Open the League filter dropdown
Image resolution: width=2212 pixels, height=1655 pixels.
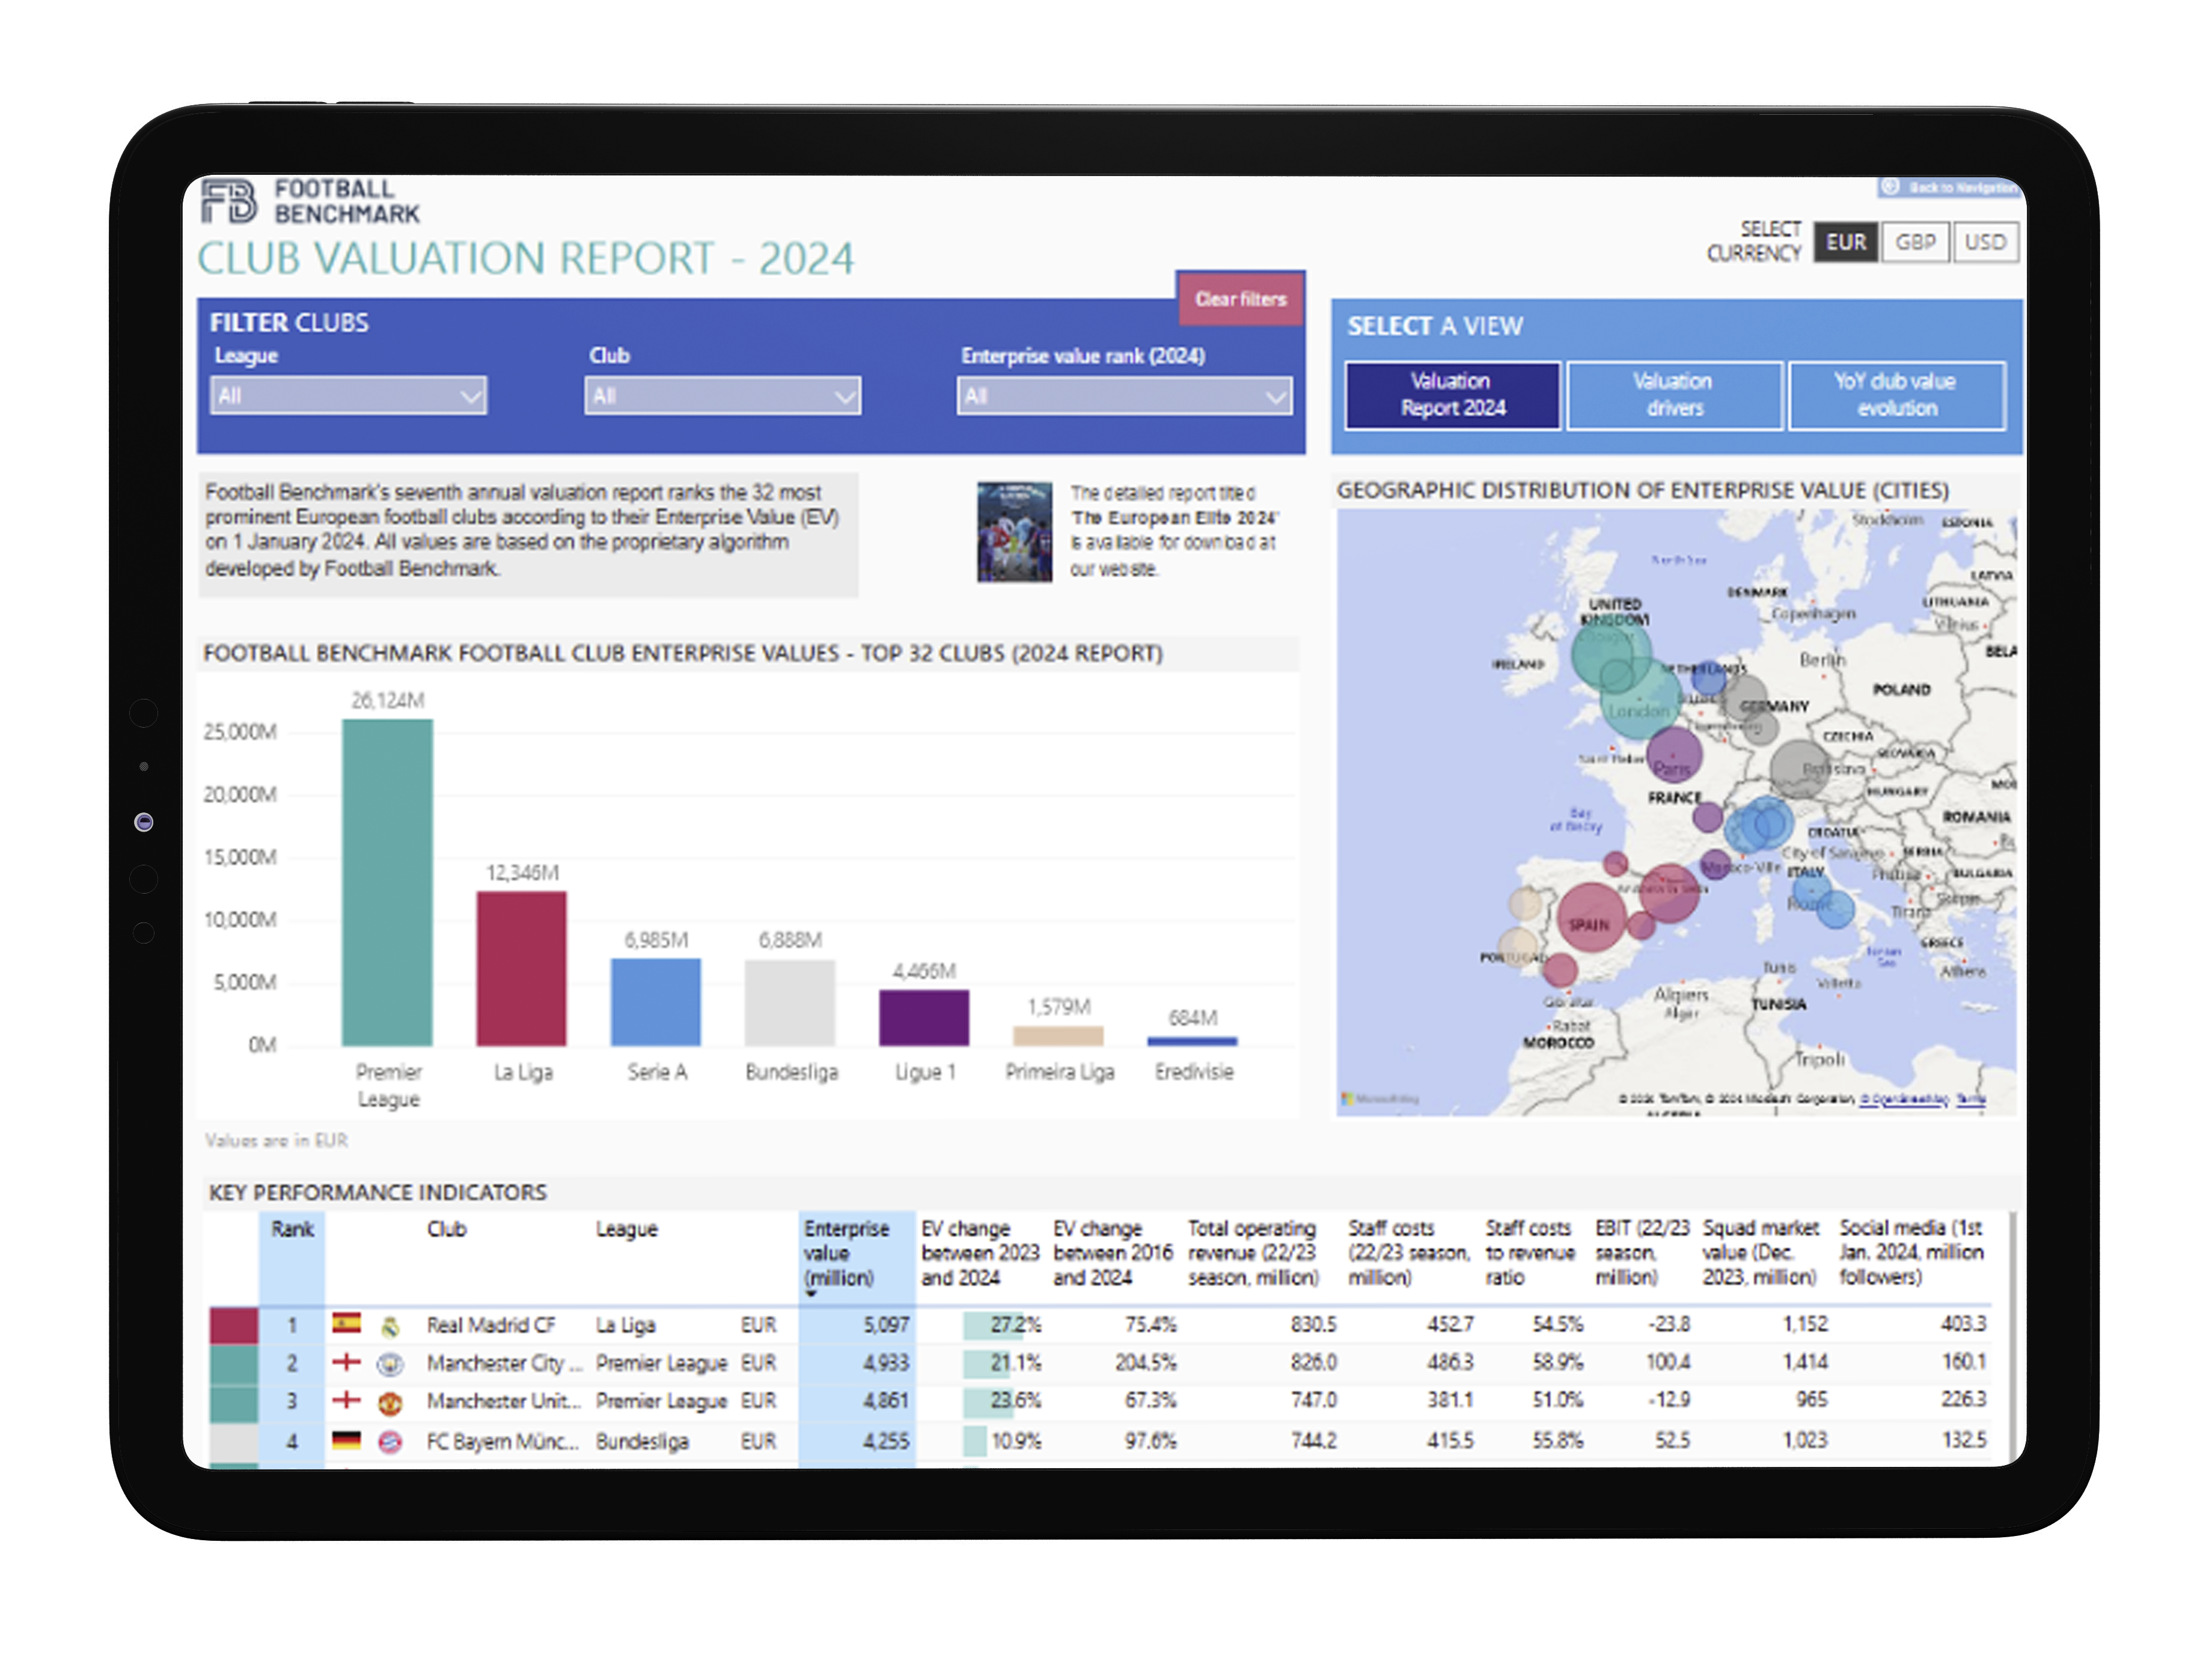click(x=348, y=396)
